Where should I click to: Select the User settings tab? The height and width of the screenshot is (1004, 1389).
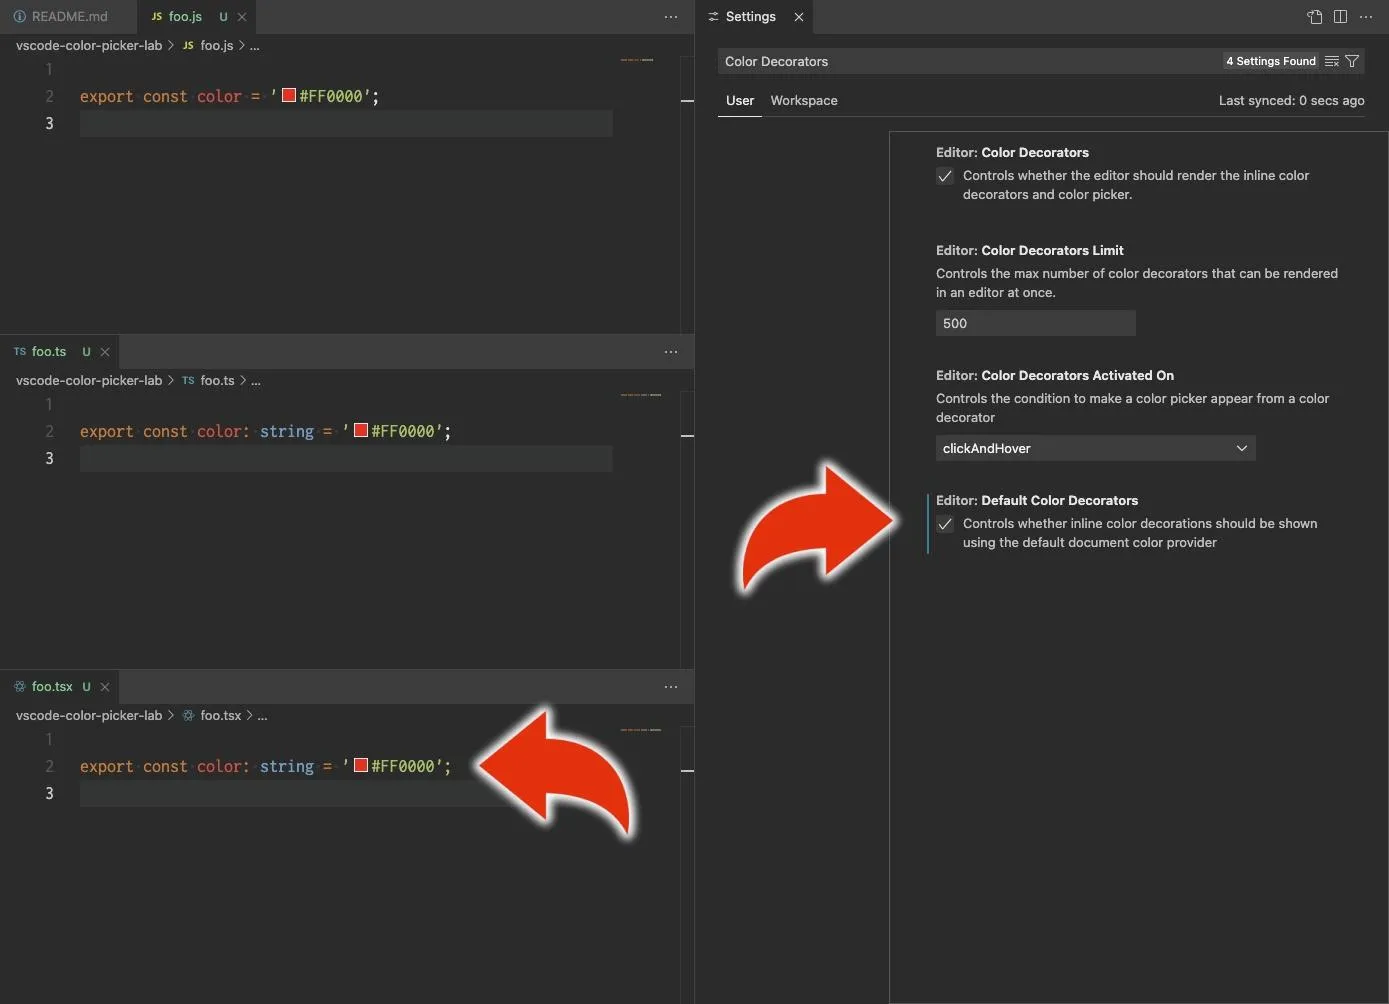pos(740,101)
